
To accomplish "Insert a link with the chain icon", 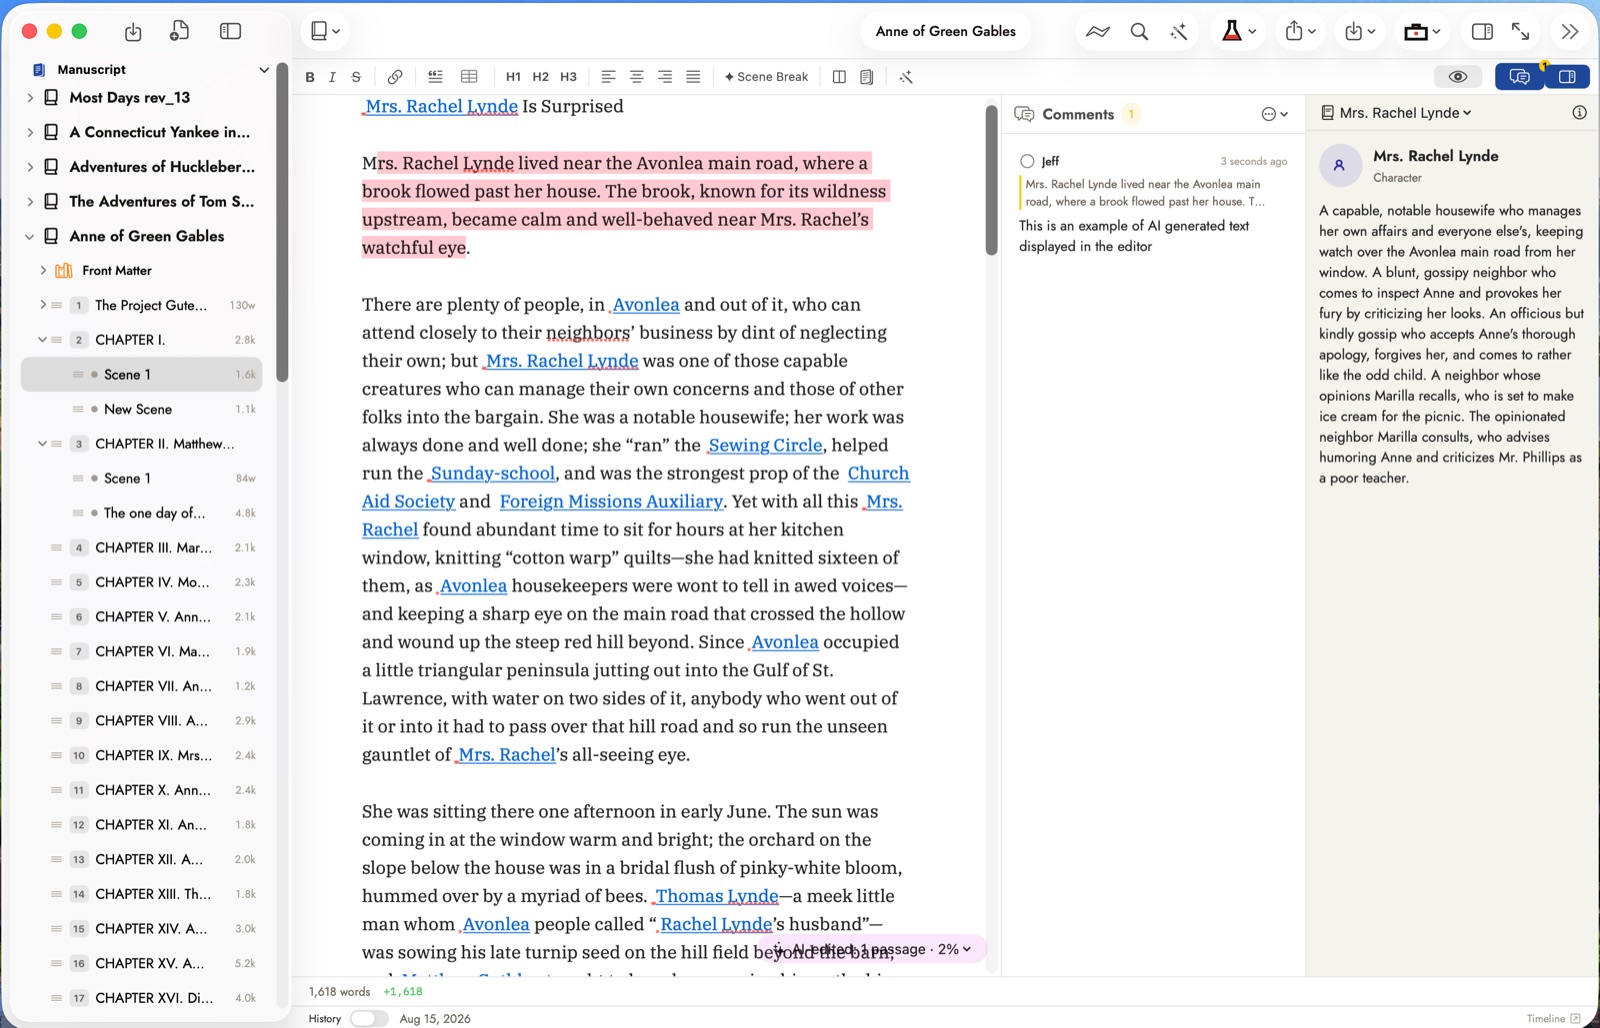I will coord(395,77).
